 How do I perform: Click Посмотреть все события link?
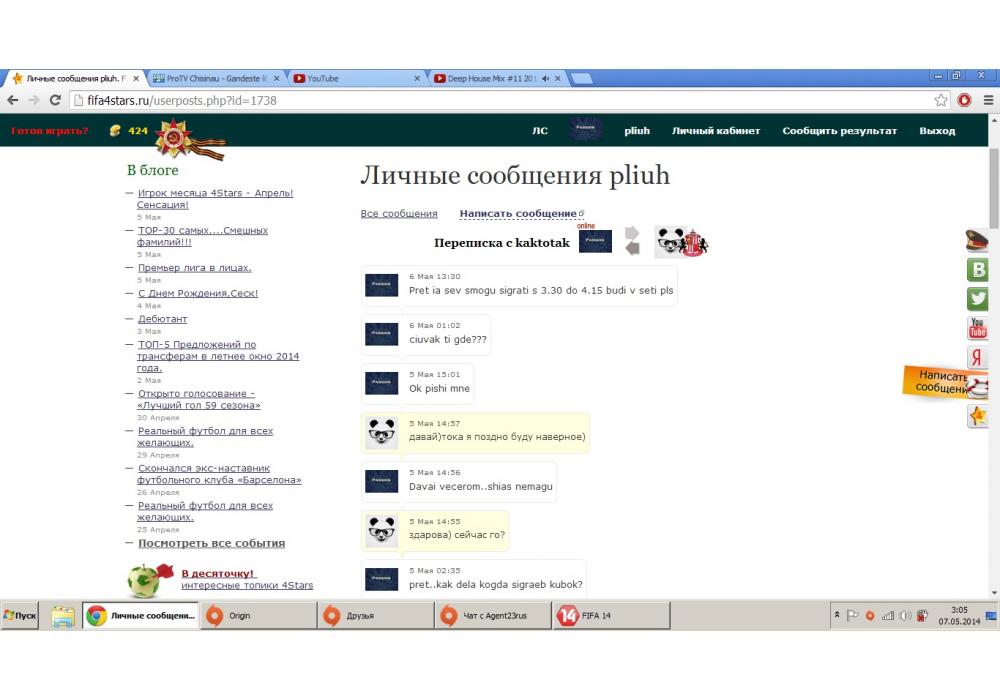click(211, 543)
